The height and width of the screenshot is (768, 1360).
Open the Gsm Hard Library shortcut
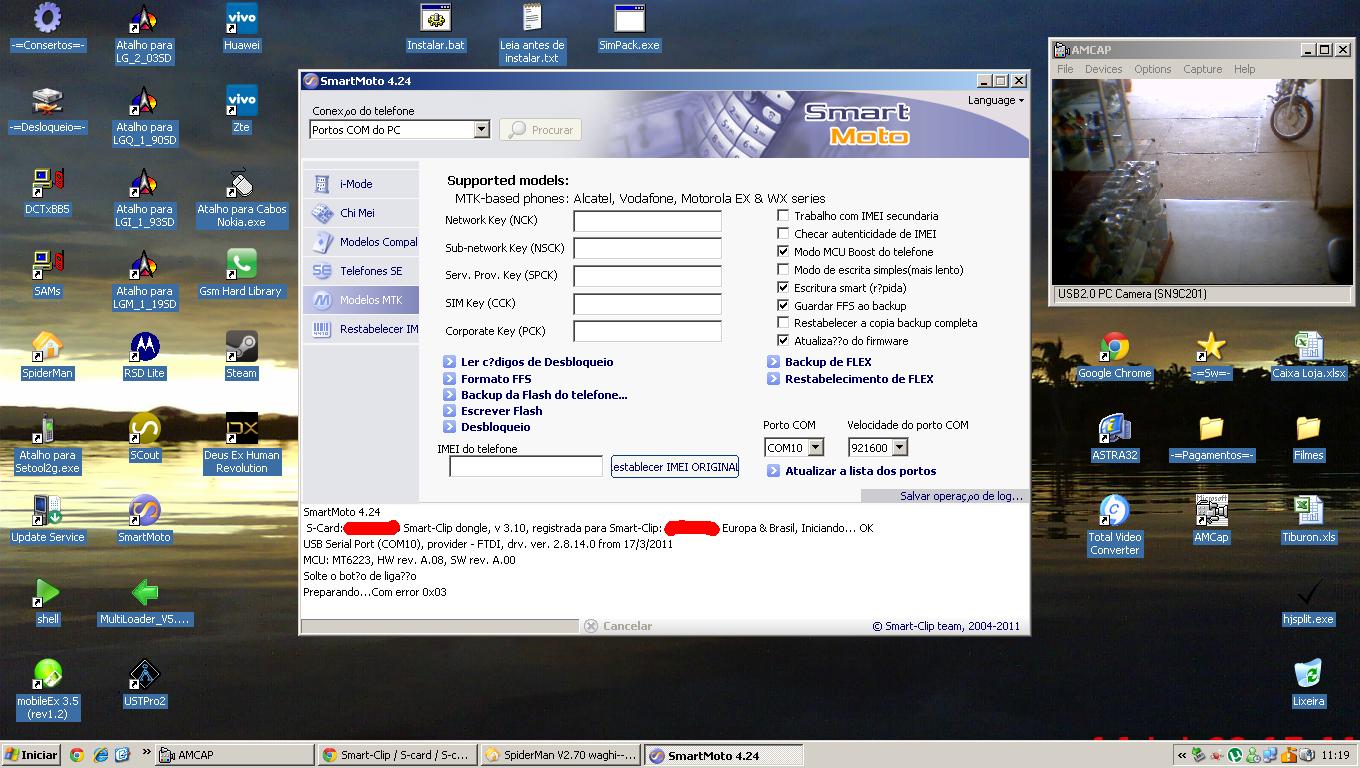pos(240,266)
